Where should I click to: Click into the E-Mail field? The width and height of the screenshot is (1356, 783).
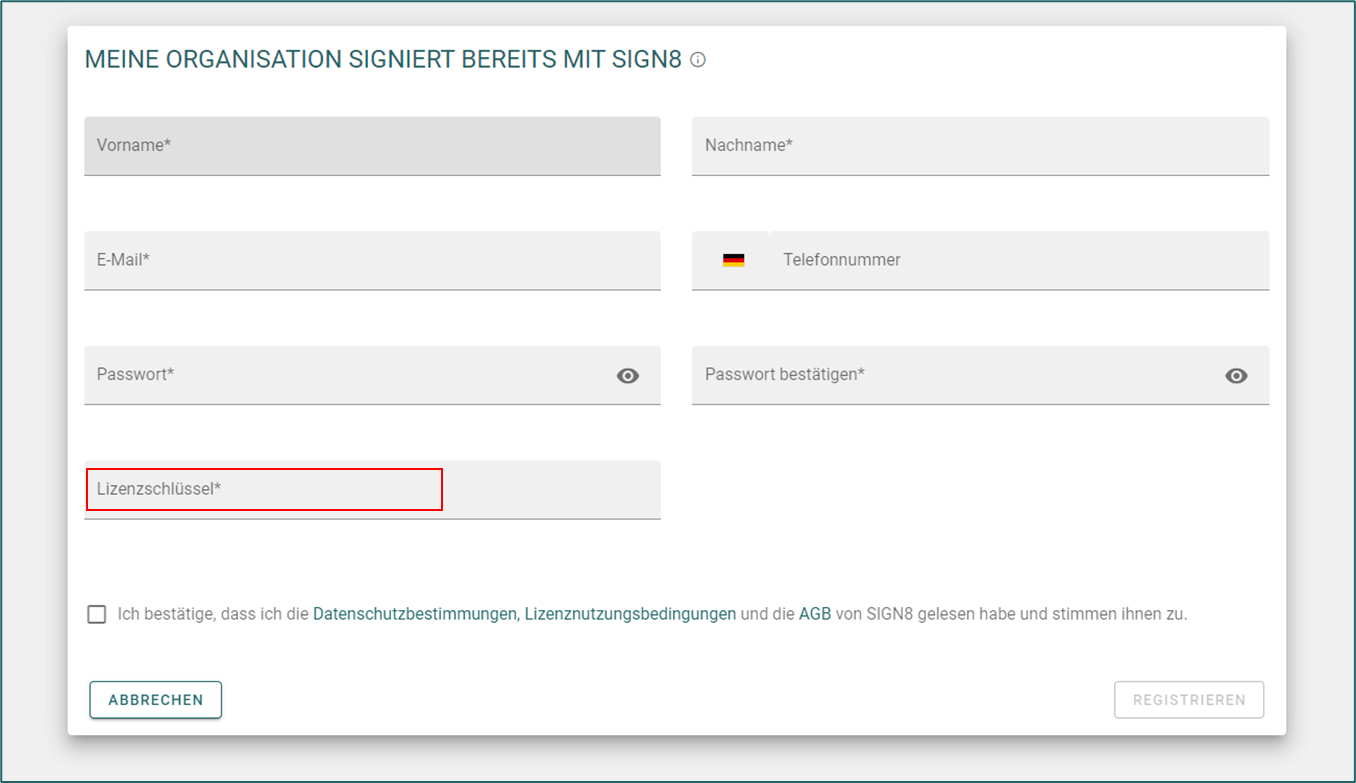point(372,261)
